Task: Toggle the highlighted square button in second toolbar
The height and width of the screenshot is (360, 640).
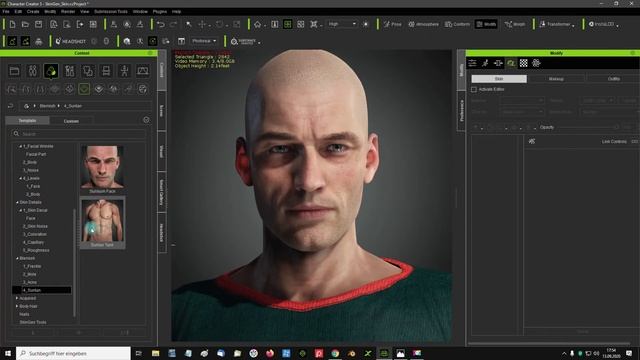Action: [153, 41]
